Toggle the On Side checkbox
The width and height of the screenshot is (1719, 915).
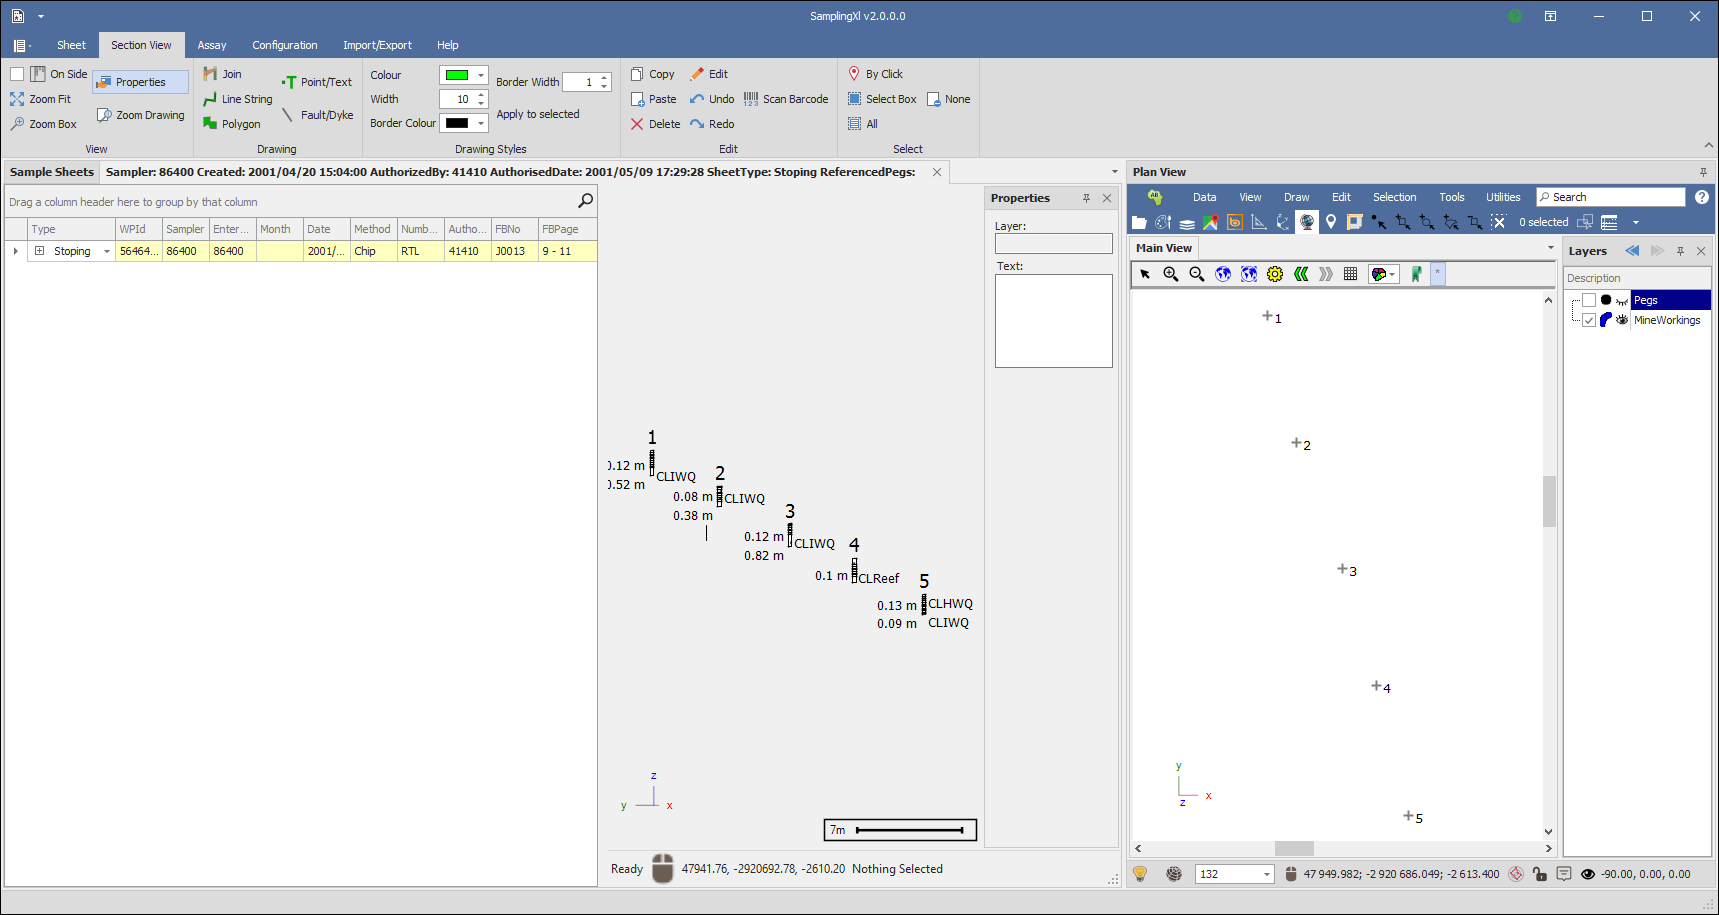pos(17,74)
